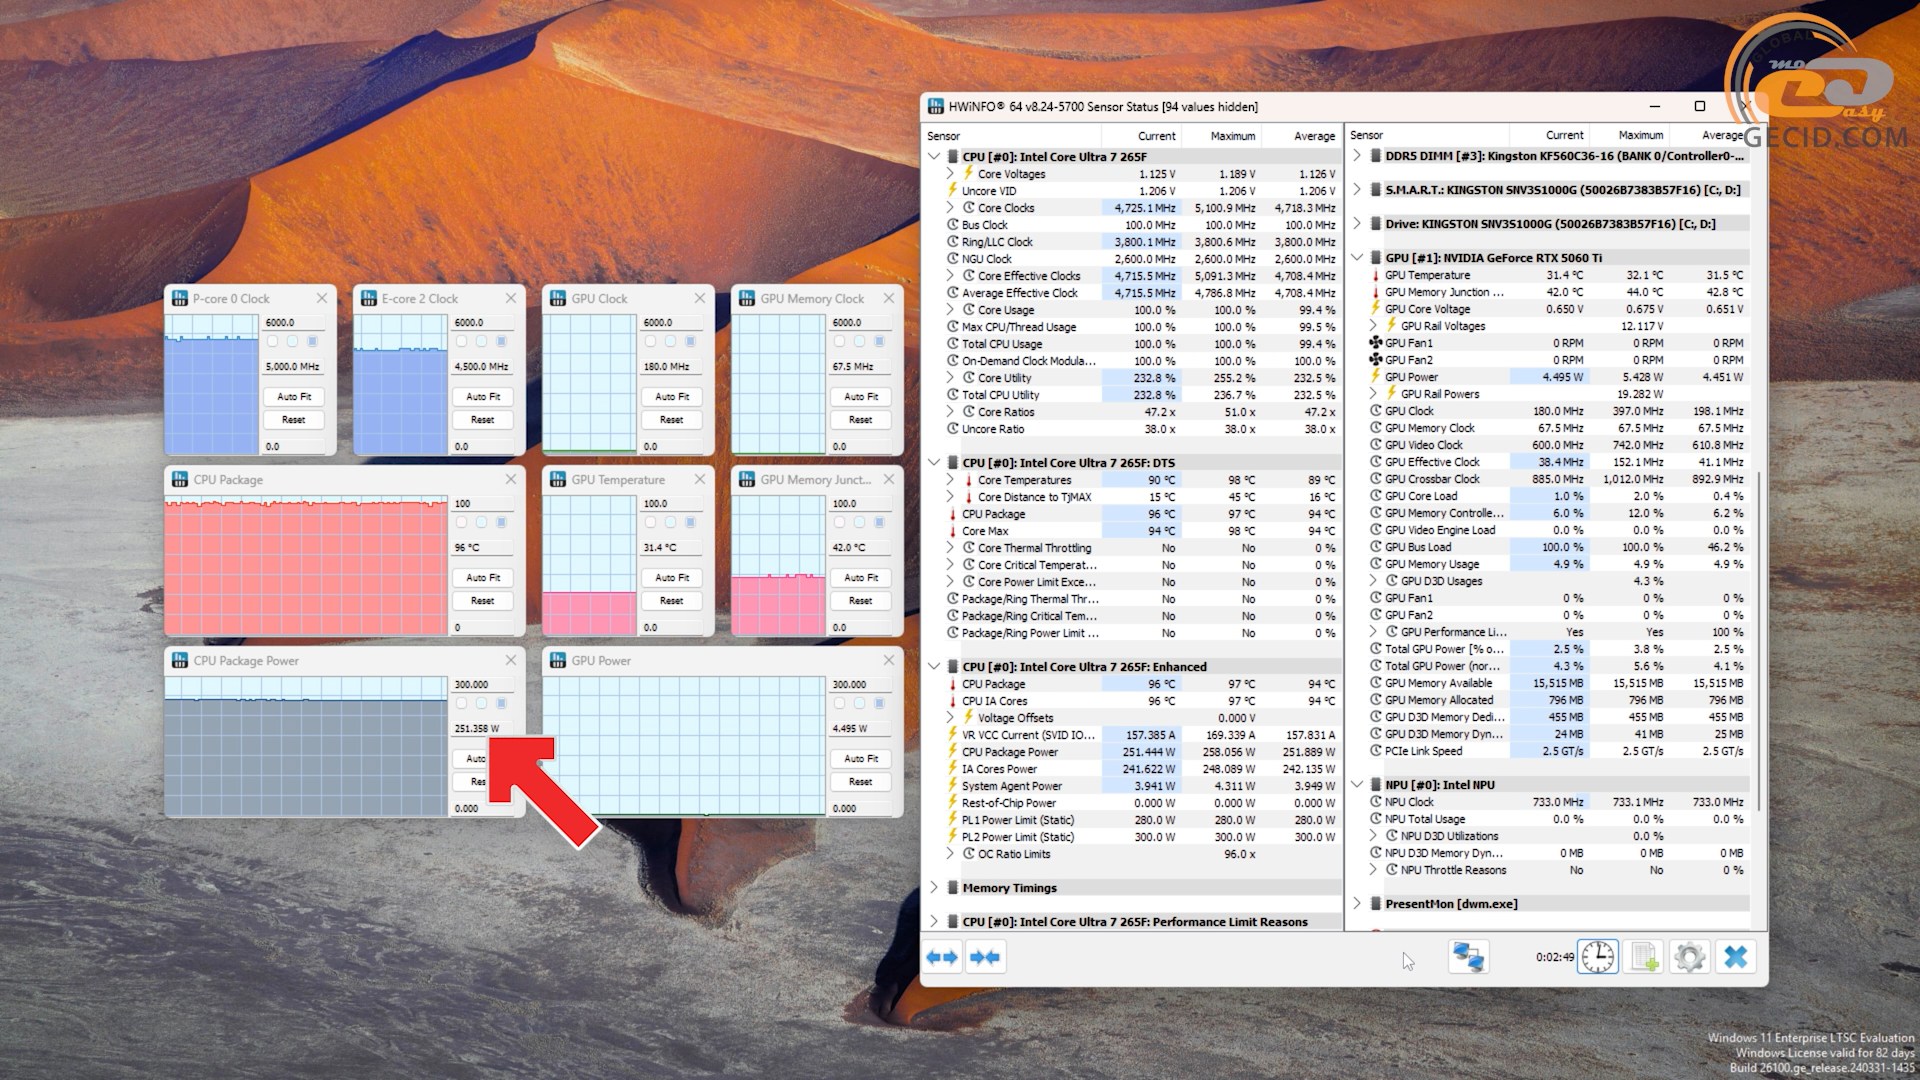This screenshot has height=1080, width=1920.
Task: Click the app icon of GPU Memory Clock window
Action: pos(747,298)
